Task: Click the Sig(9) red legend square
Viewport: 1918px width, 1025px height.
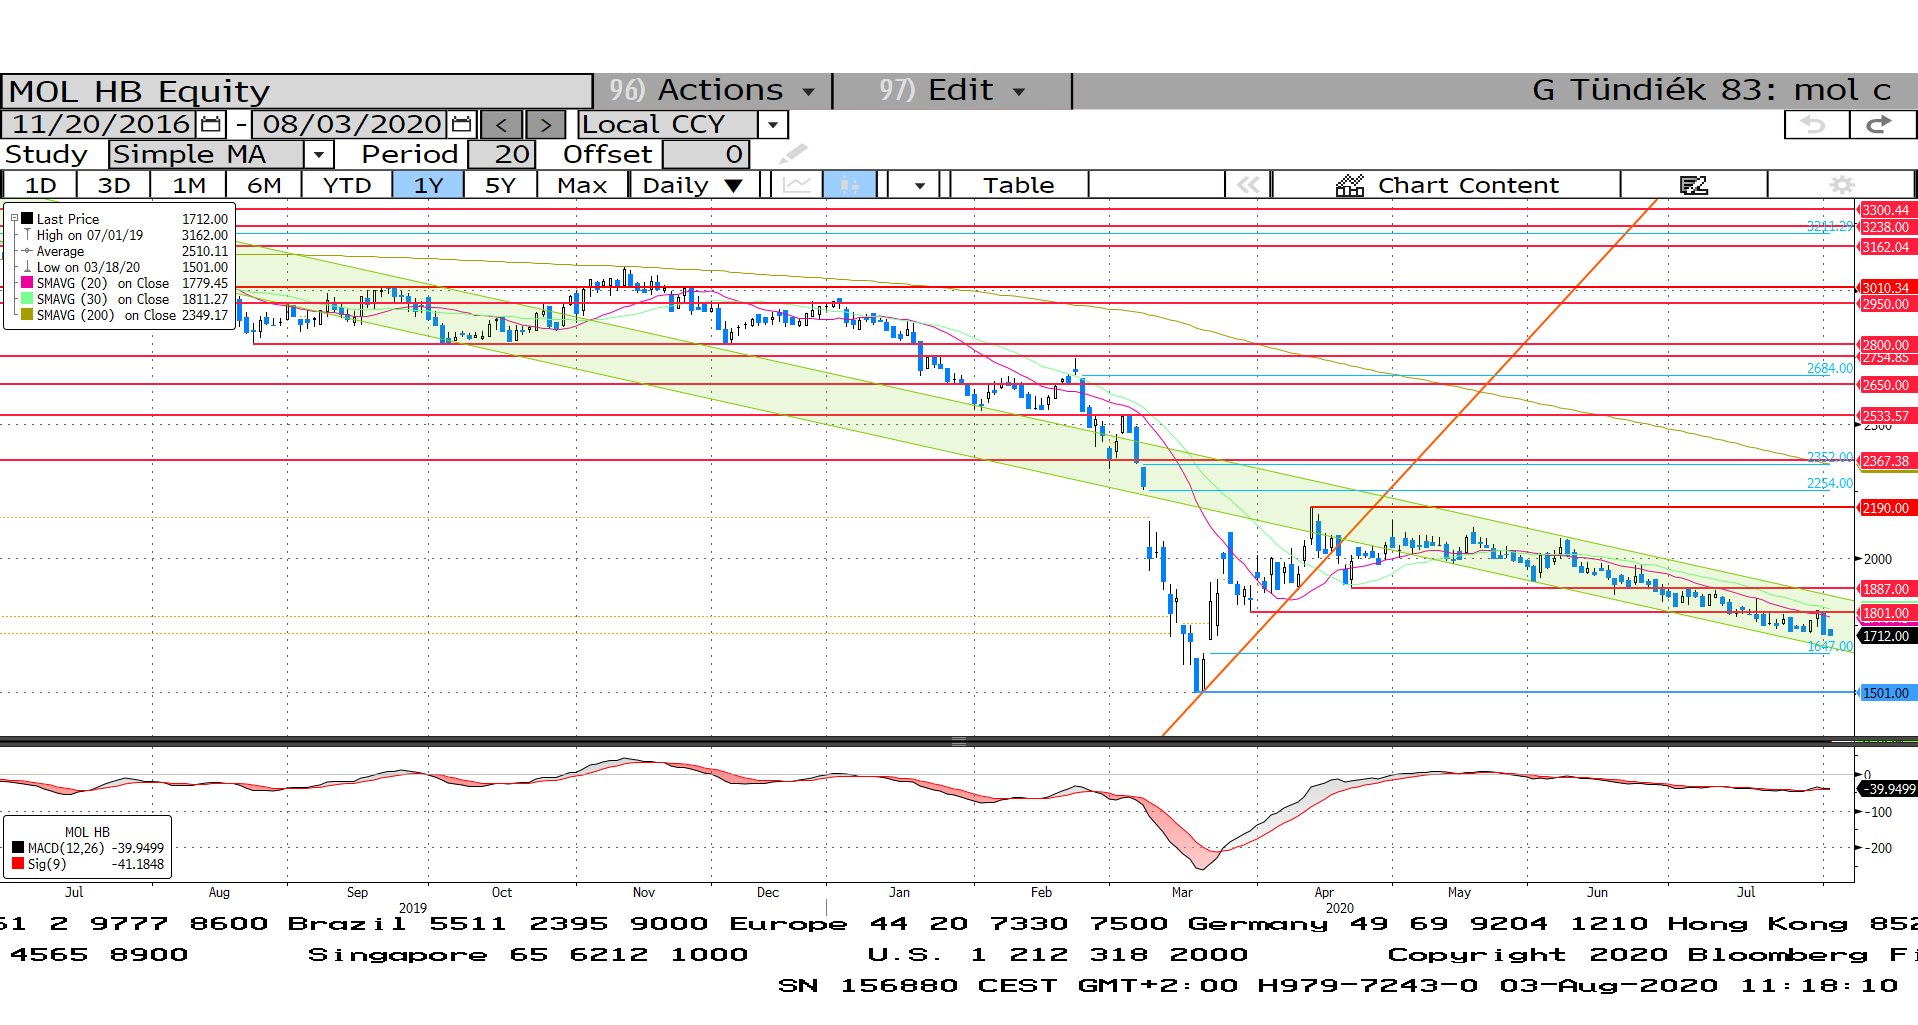Action: (18, 863)
